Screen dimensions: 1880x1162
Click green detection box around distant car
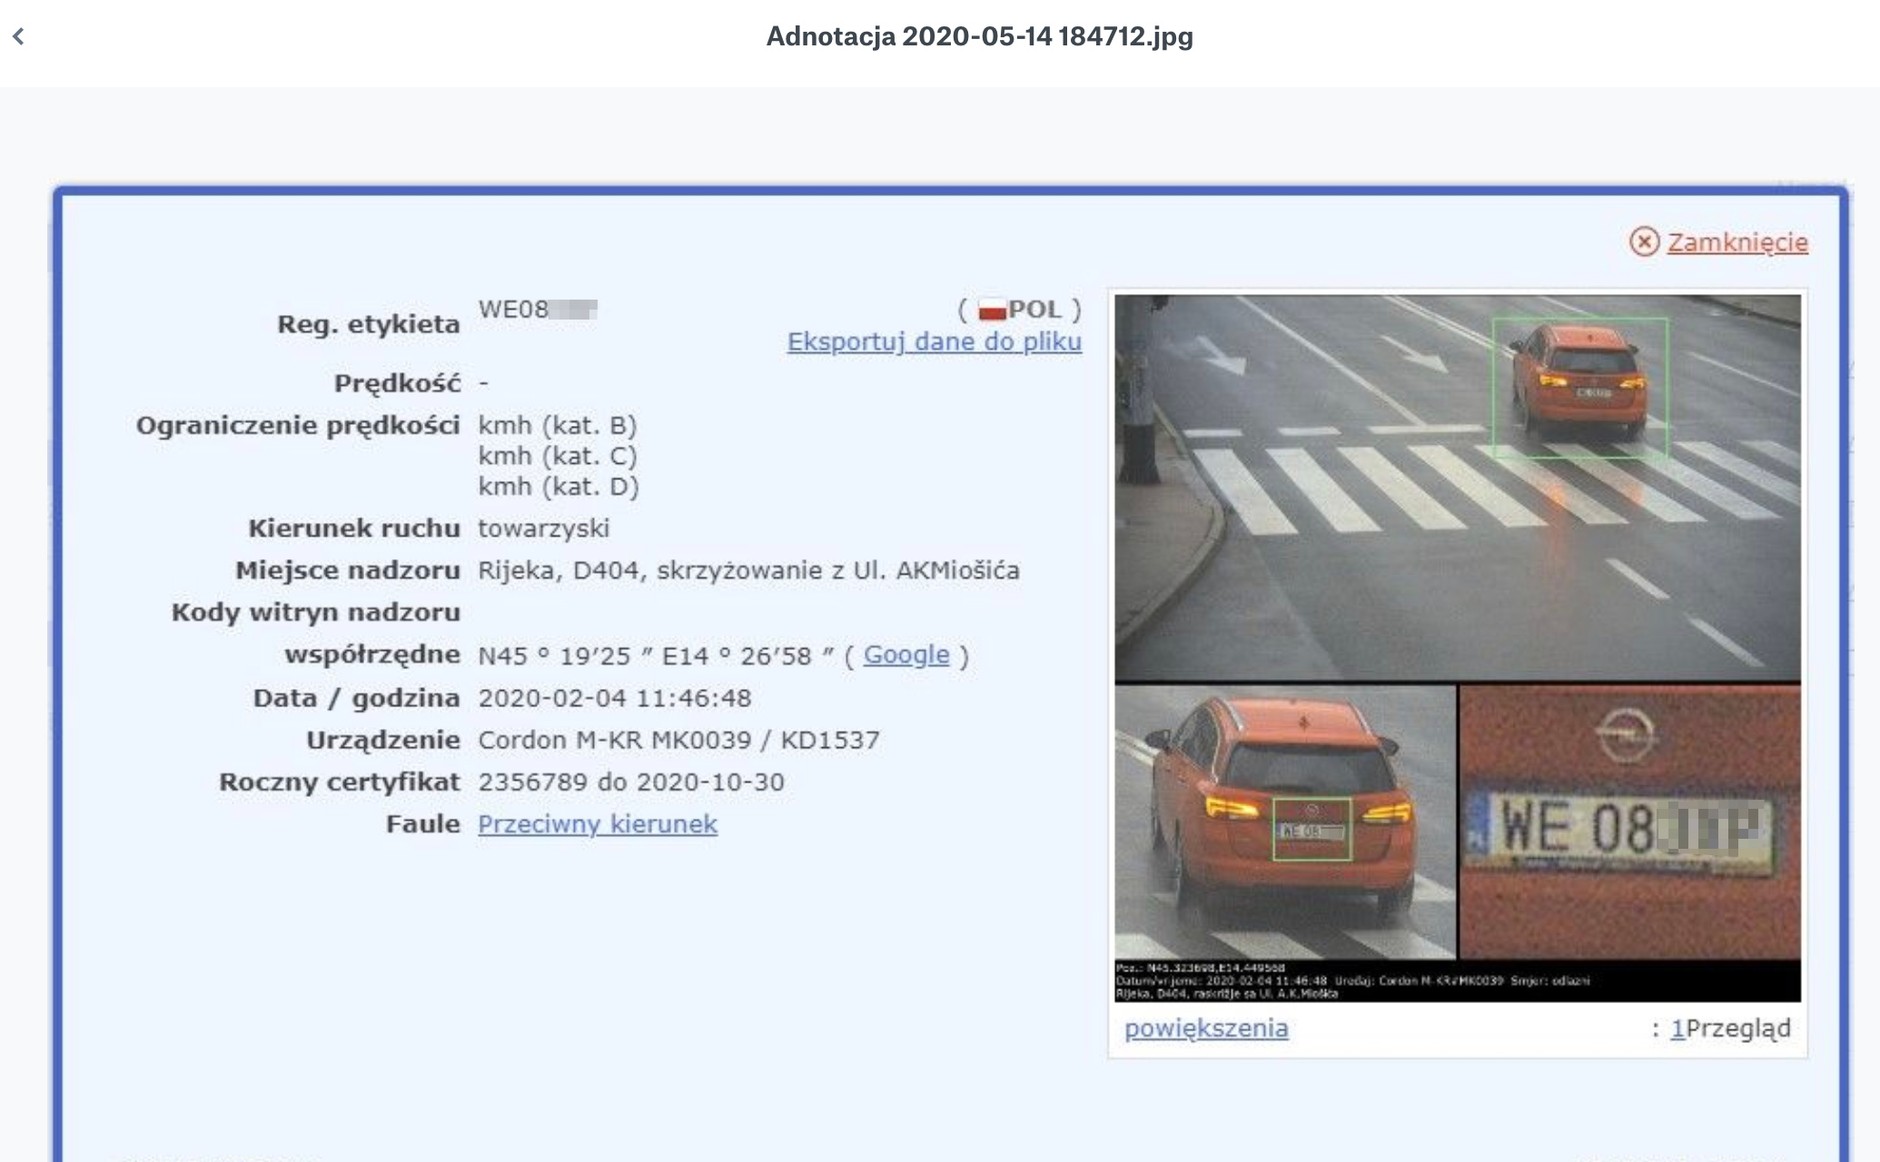[x=1579, y=387]
